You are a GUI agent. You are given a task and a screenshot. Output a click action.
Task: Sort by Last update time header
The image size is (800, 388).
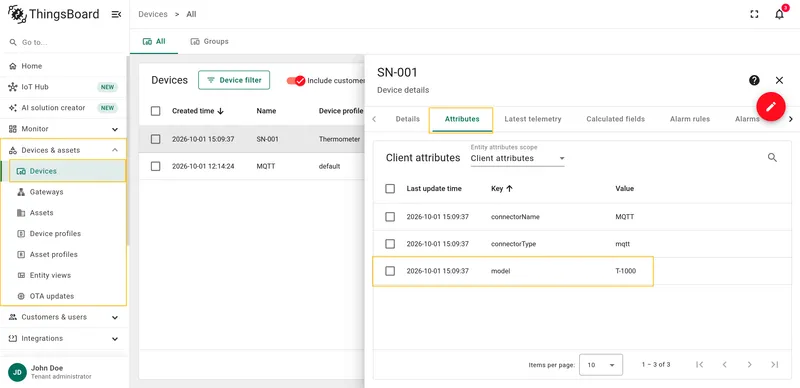tap(434, 189)
